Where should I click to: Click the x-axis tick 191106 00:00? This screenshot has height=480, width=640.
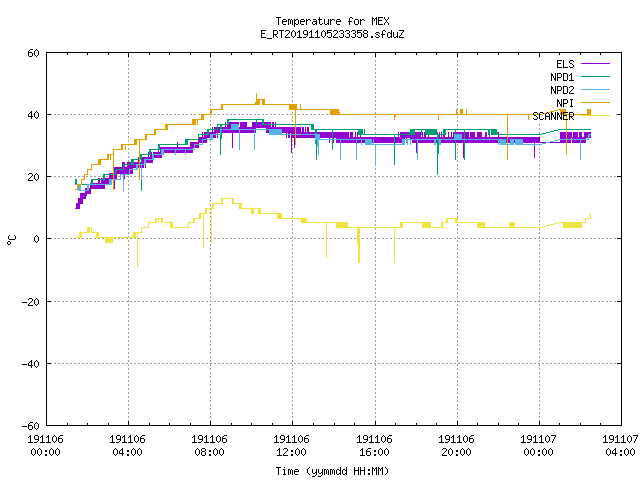[45, 446]
